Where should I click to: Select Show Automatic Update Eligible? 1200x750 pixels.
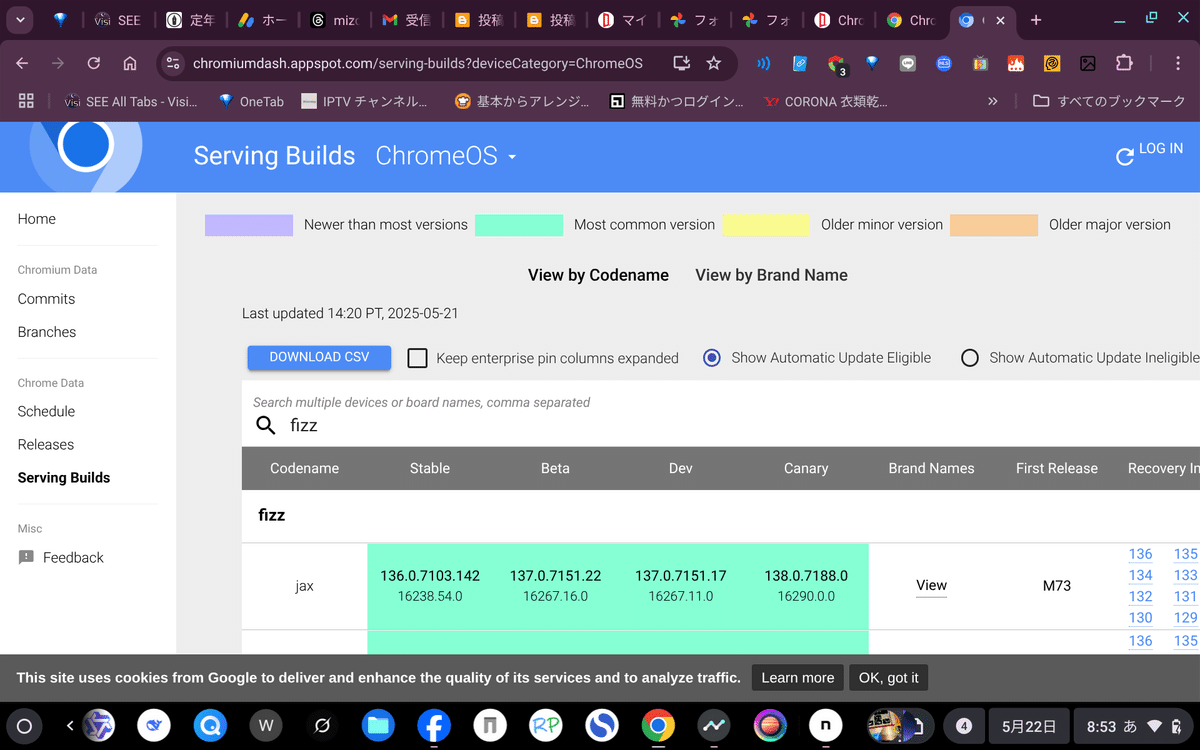(711, 357)
